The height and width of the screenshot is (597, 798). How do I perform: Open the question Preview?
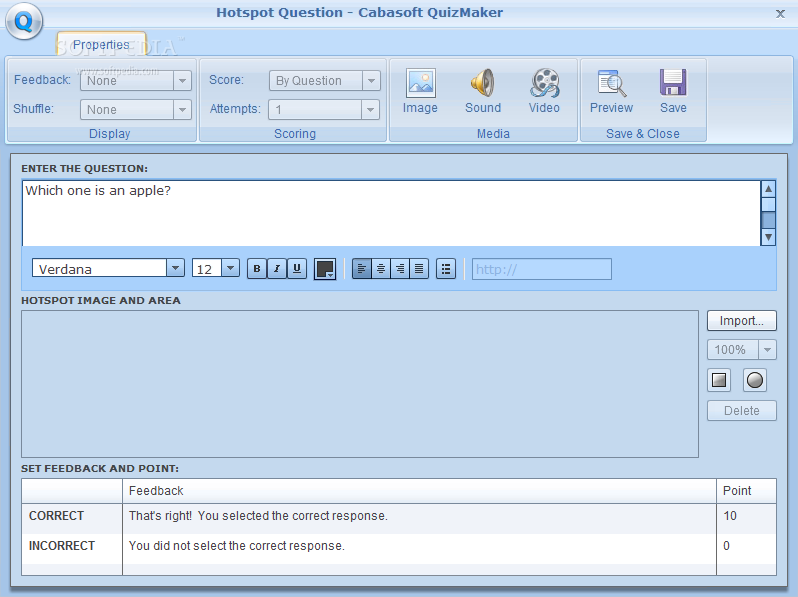tap(611, 91)
